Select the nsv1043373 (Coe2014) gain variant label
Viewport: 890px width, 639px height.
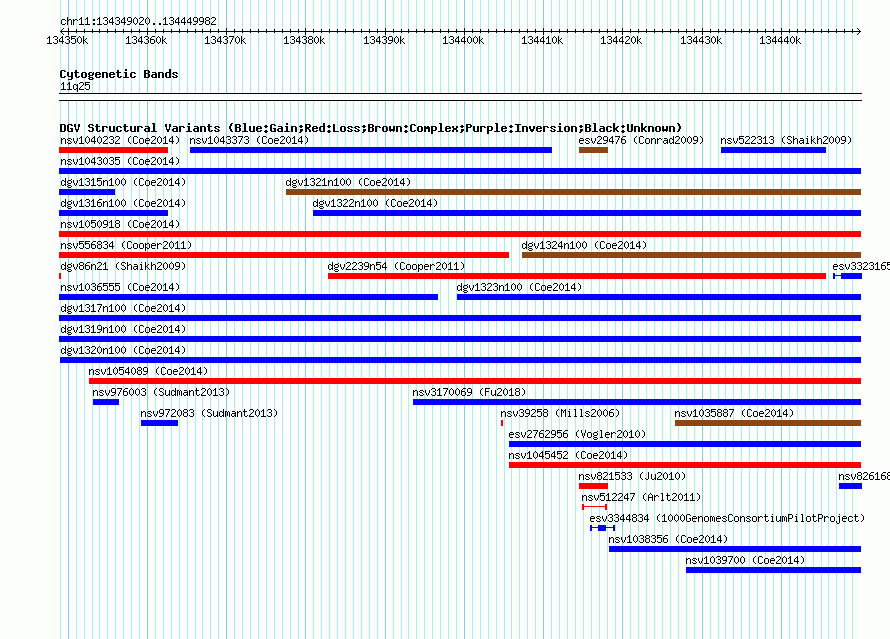point(249,140)
